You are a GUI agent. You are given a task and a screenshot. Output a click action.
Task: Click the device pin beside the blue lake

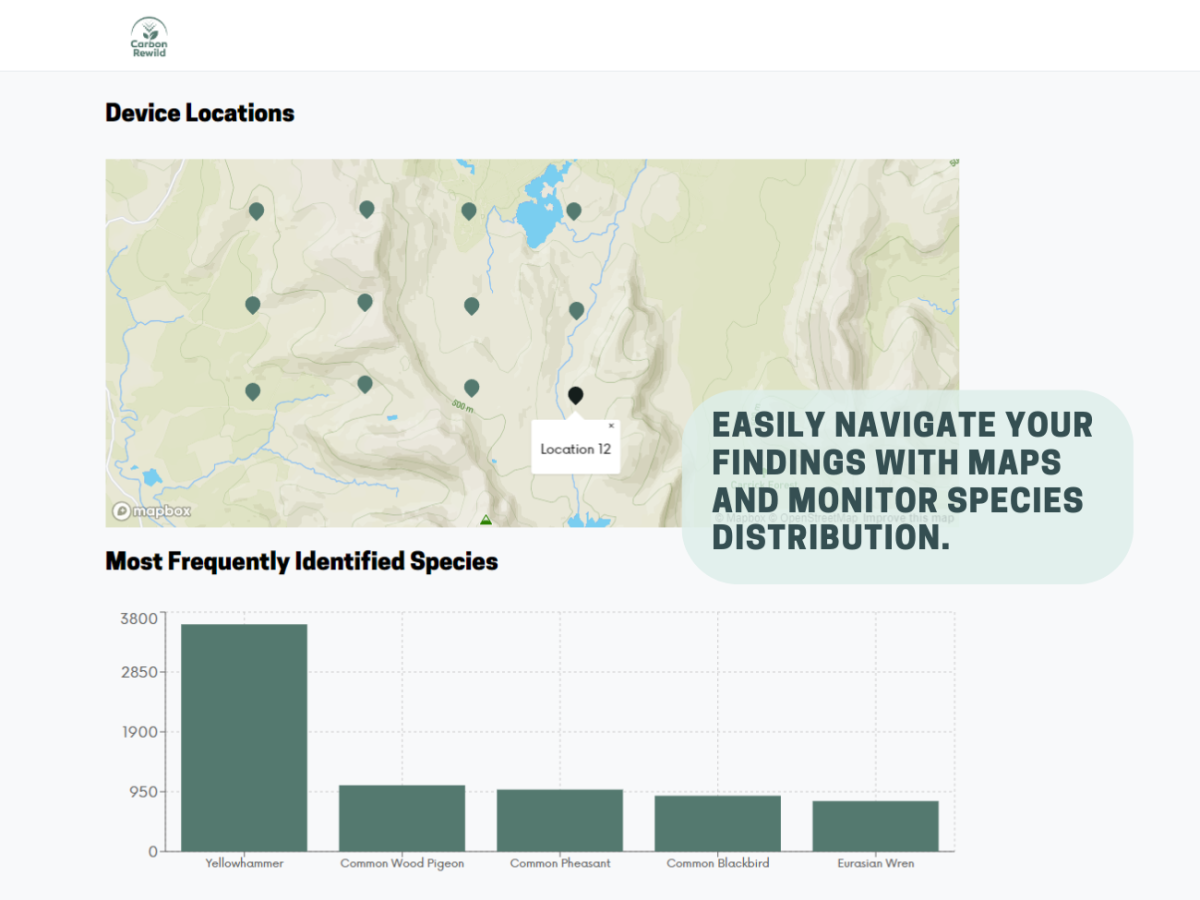click(x=575, y=209)
